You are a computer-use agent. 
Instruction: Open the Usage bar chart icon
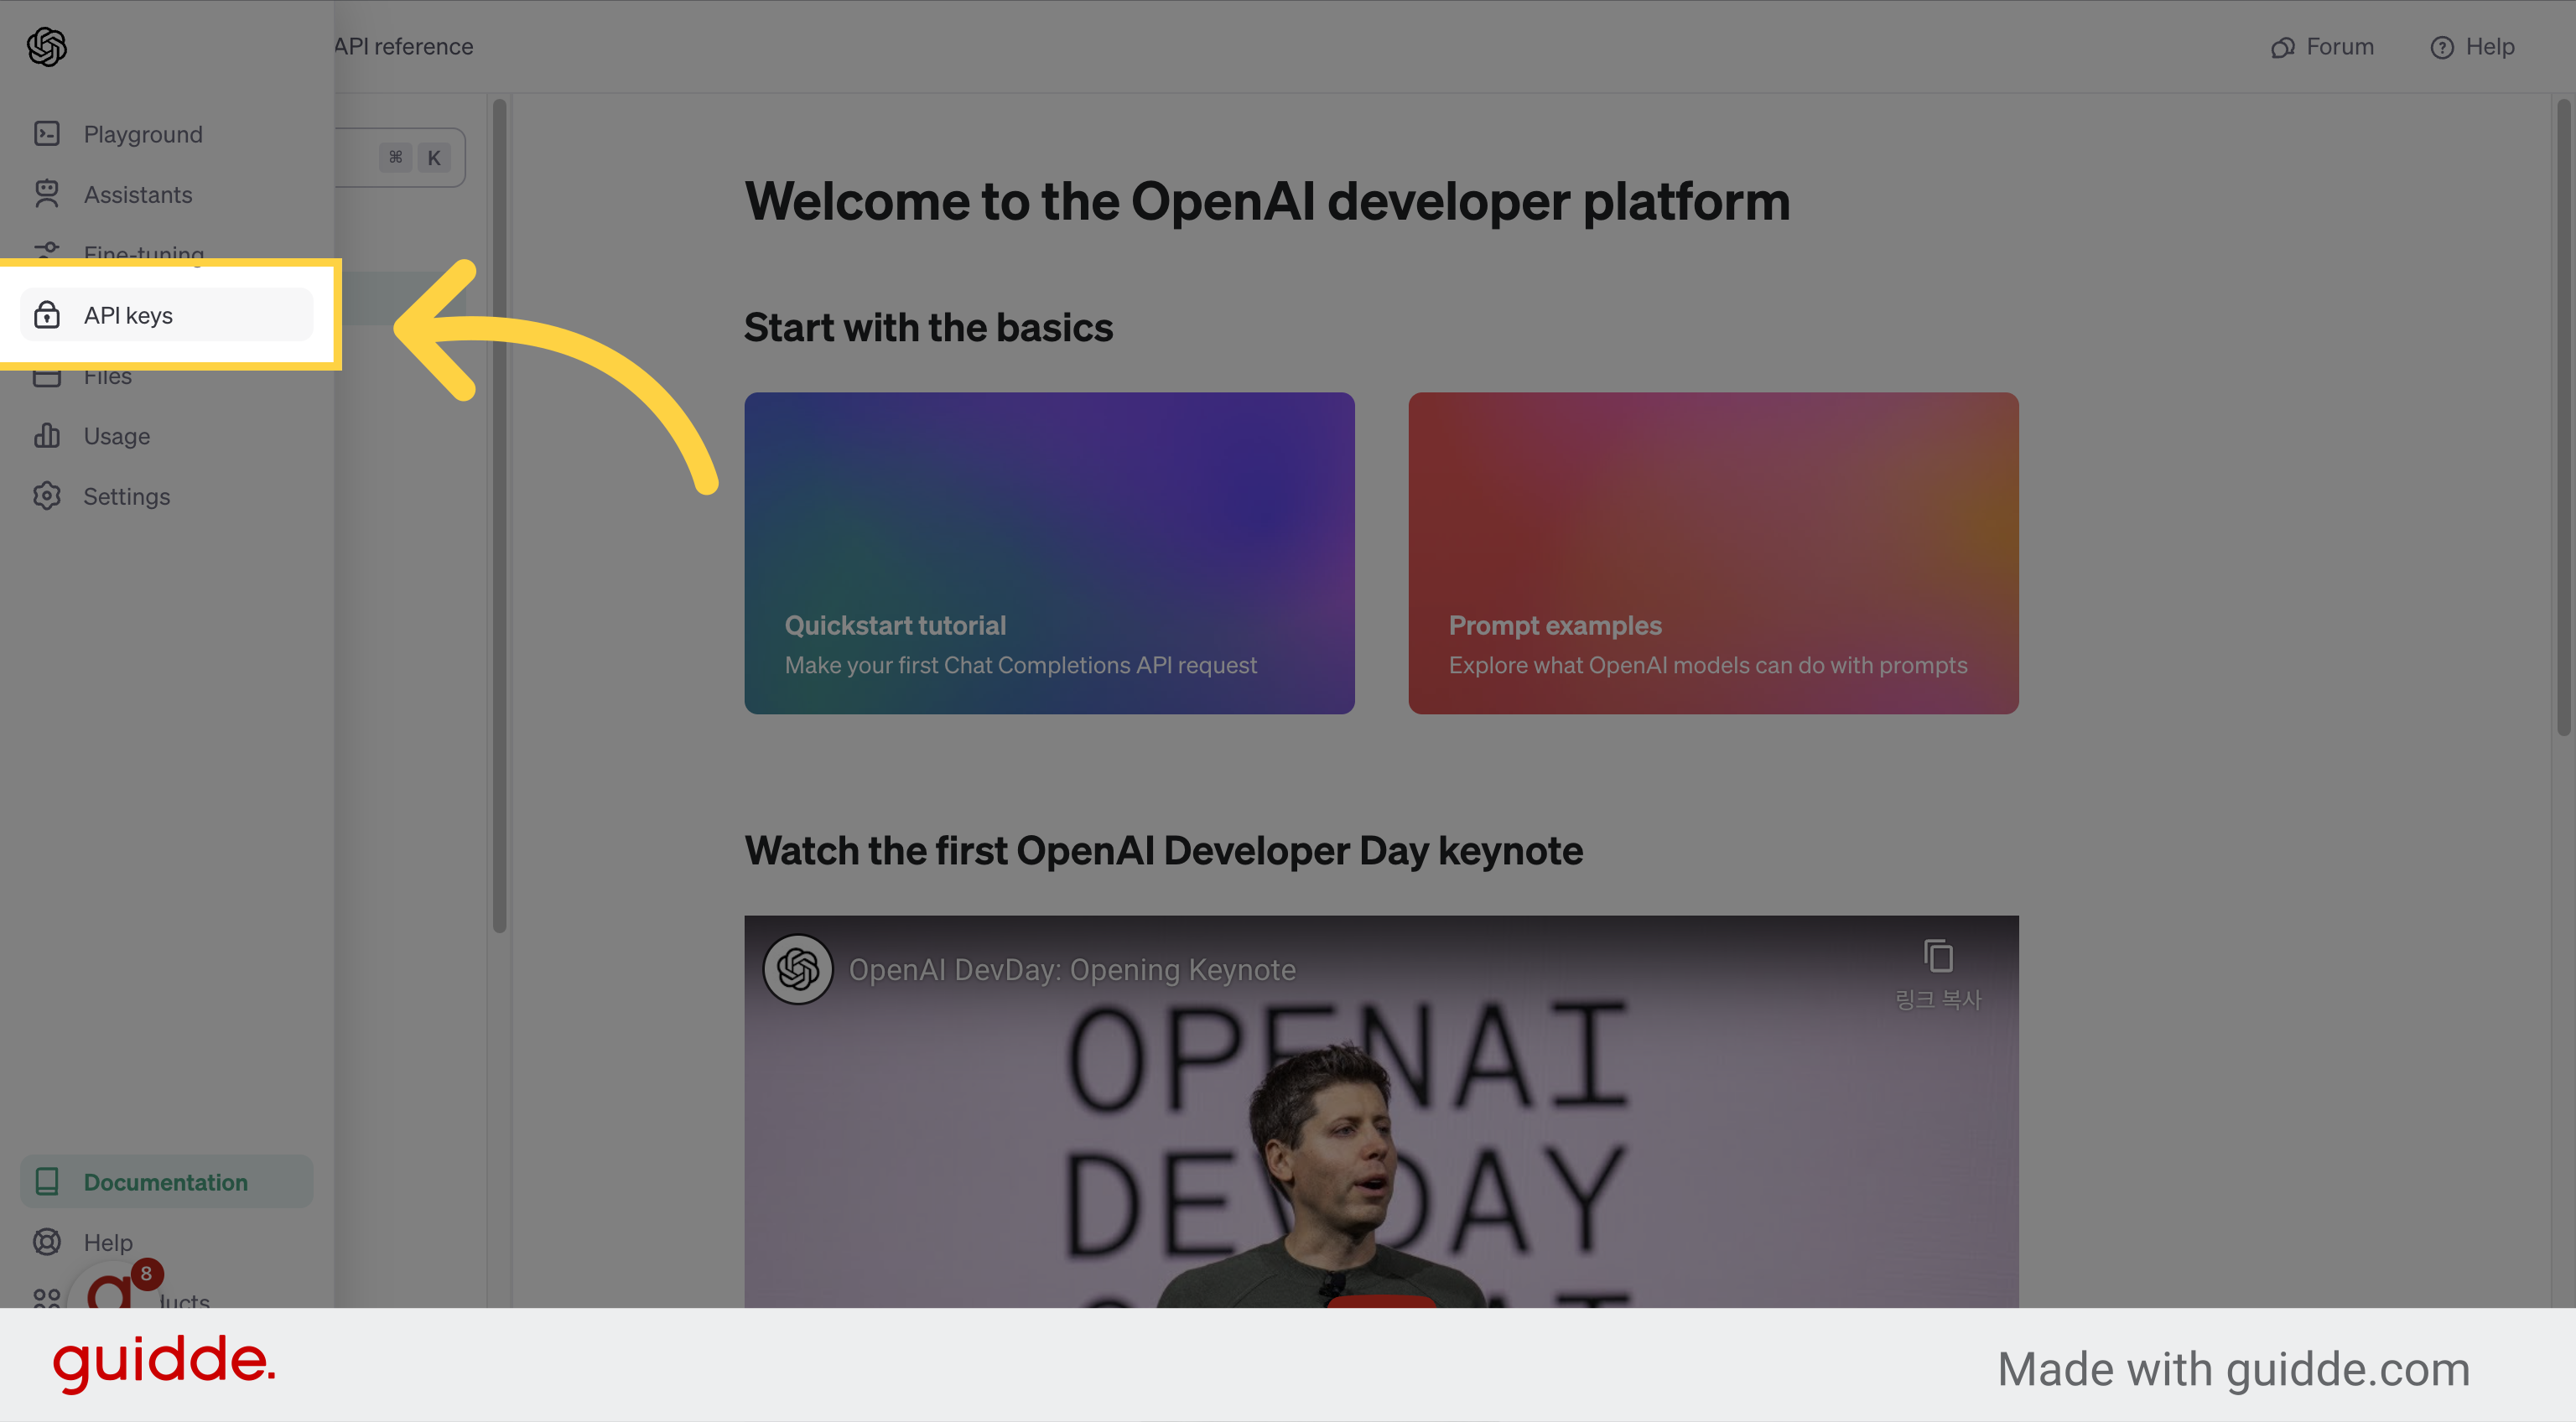pos(47,436)
